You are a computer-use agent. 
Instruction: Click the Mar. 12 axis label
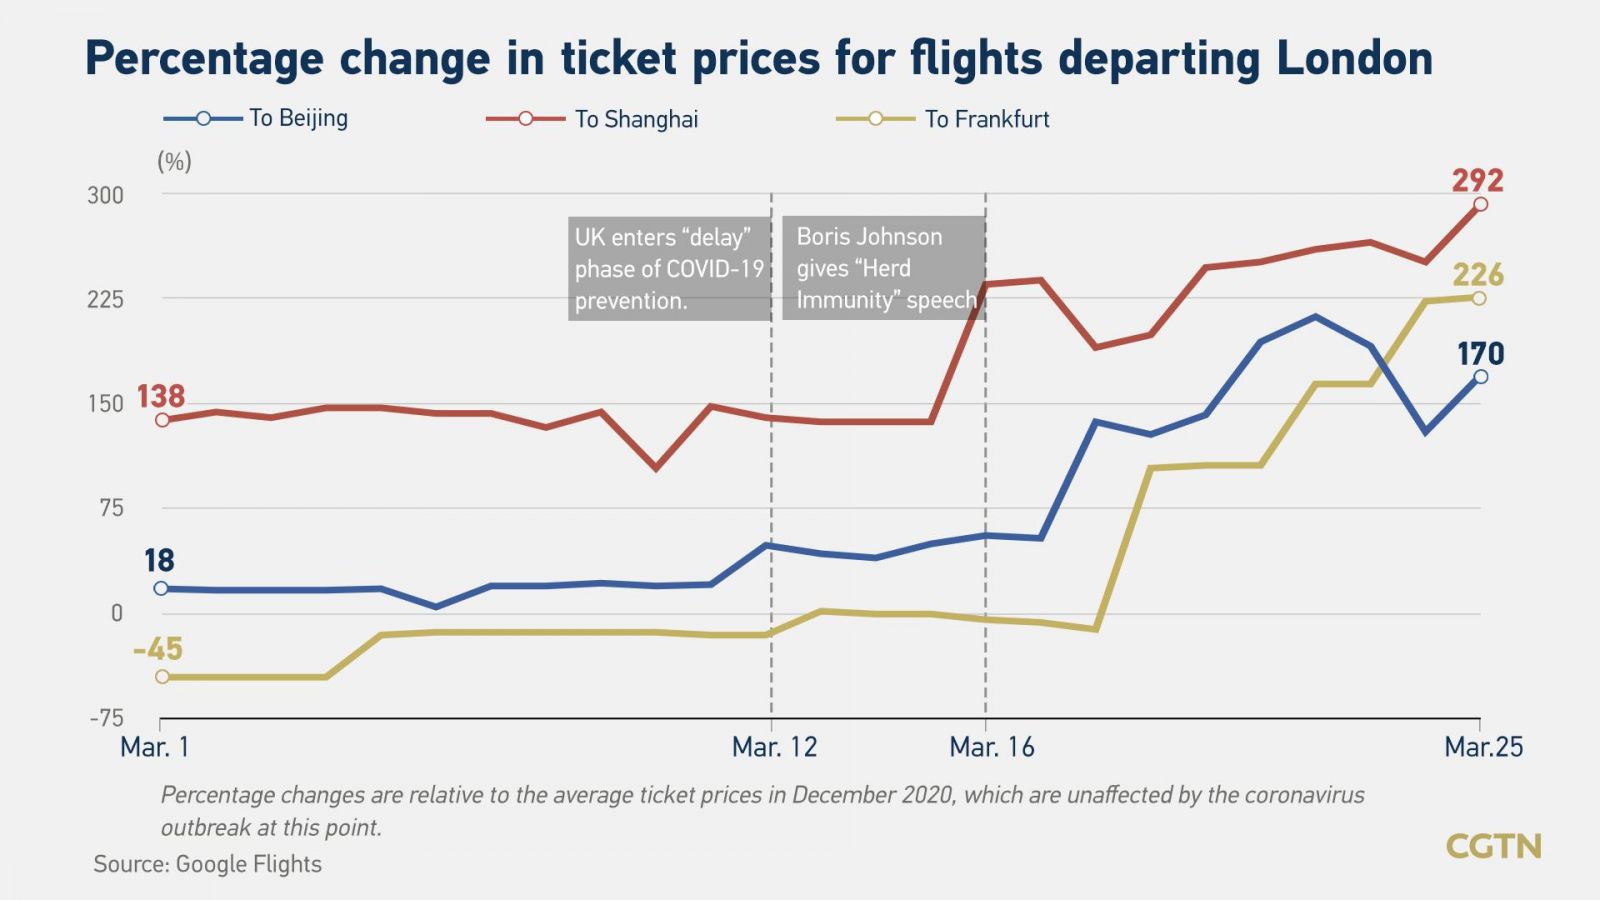coord(774,747)
